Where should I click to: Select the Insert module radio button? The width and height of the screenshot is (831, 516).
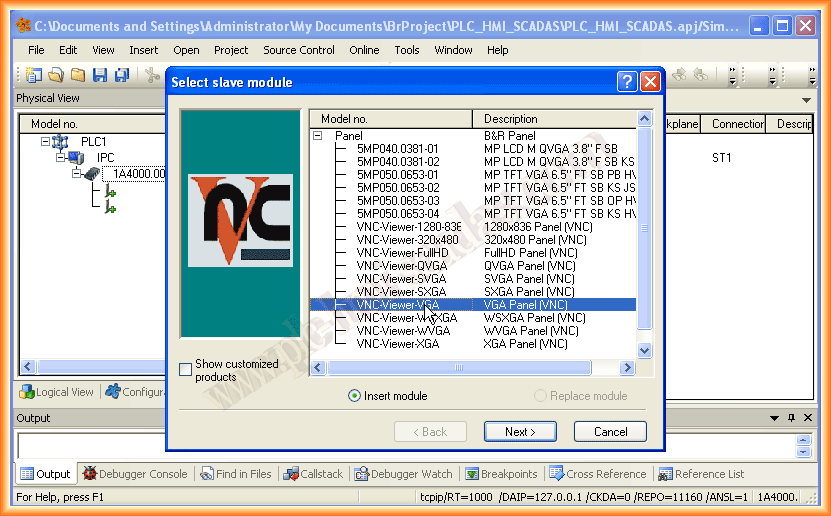point(354,396)
